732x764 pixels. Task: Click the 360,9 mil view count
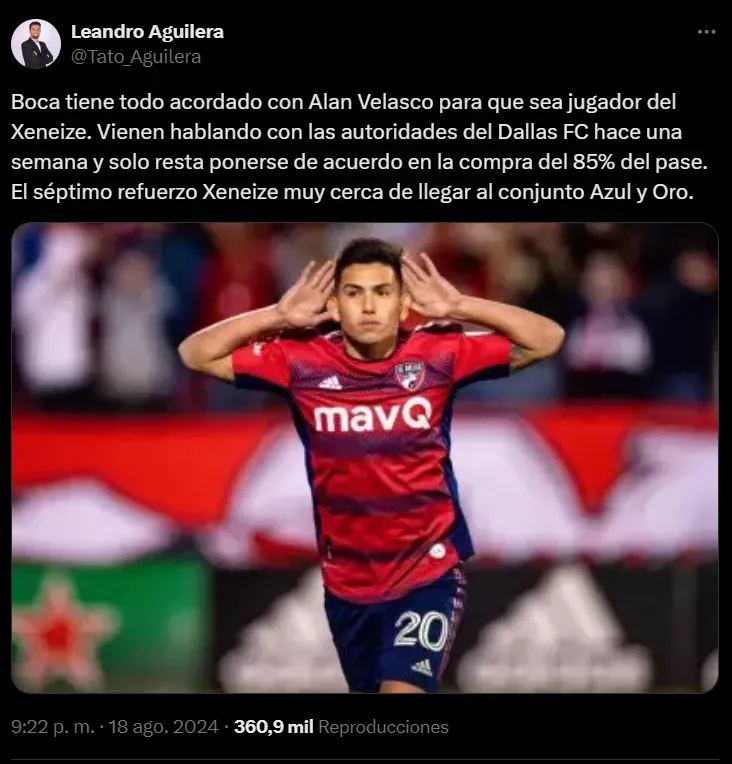(x=273, y=726)
